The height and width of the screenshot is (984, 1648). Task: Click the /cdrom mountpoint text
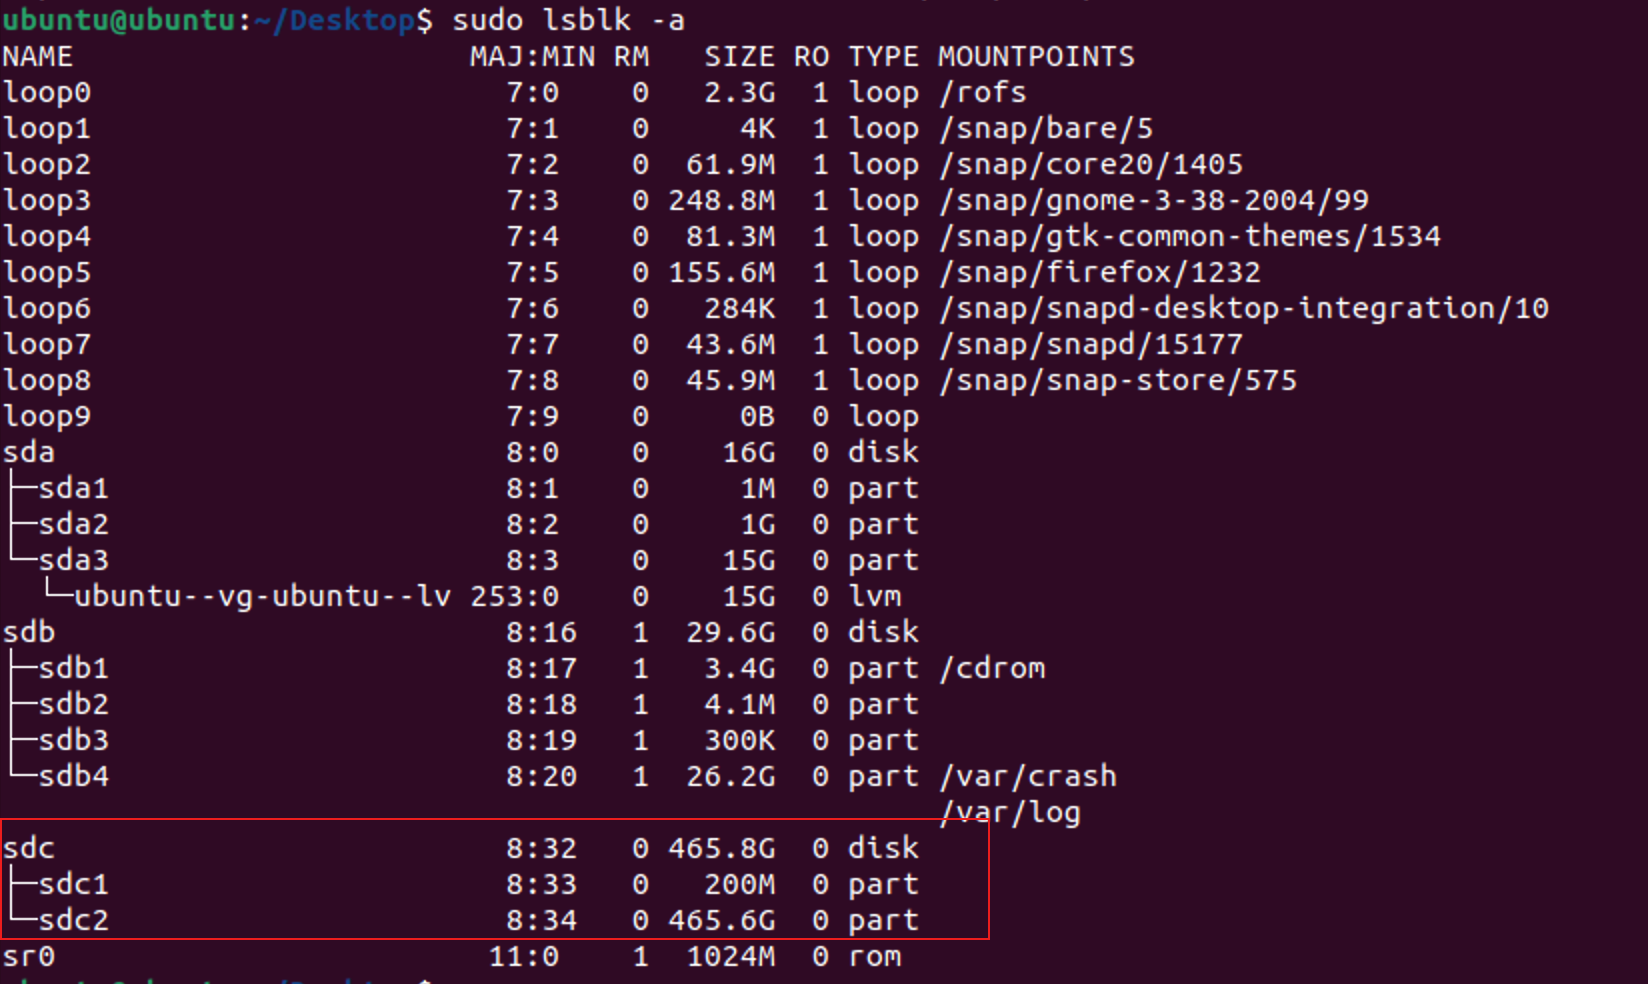pyautogui.click(x=992, y=669)
